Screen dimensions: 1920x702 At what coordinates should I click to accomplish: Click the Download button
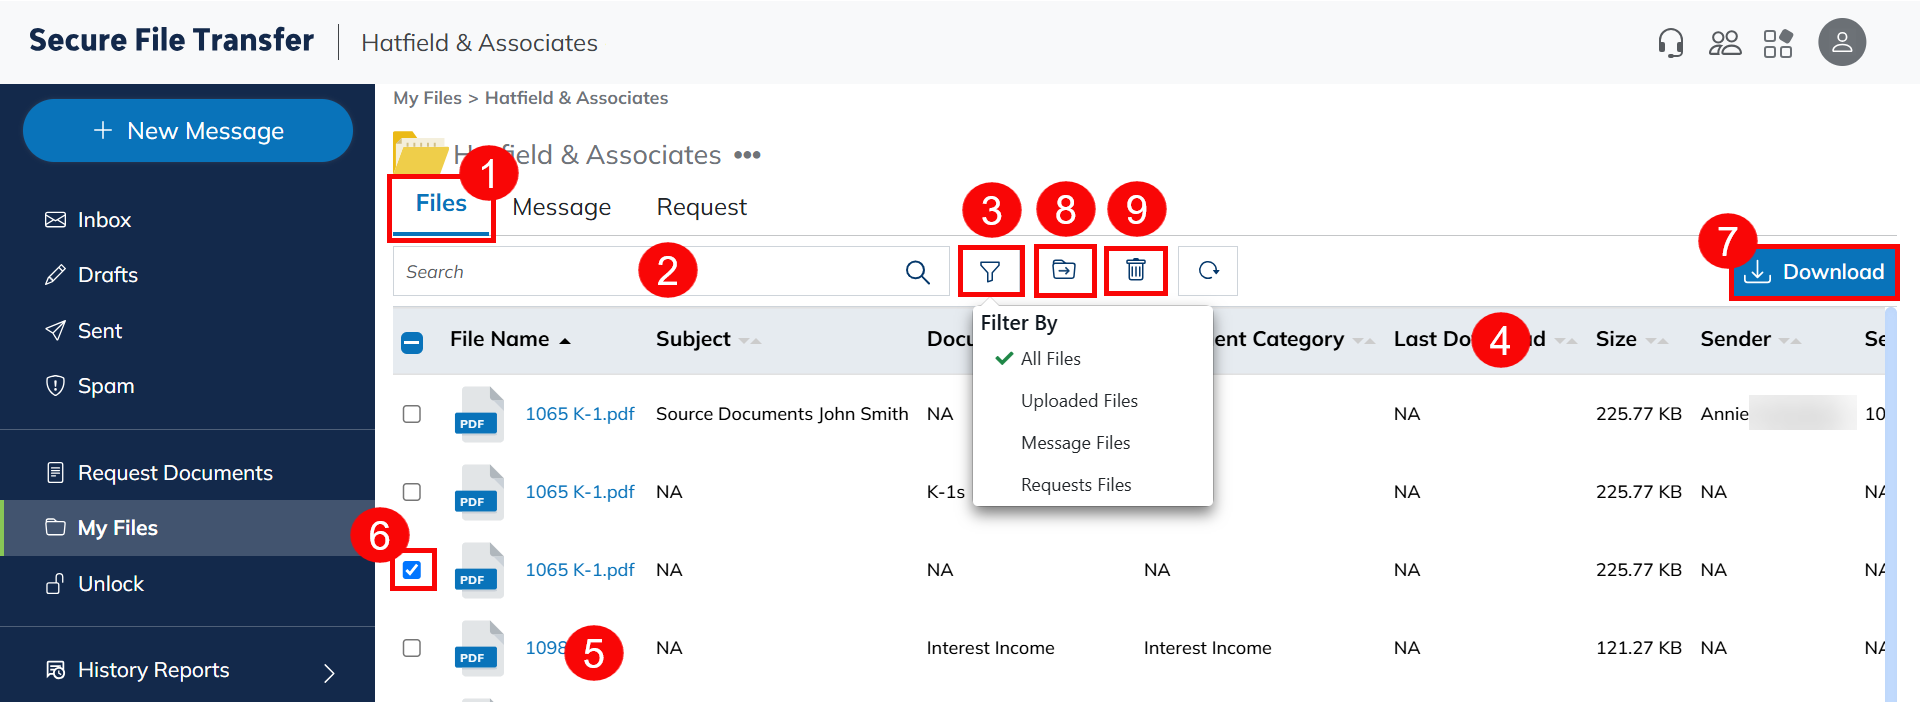1814,272
